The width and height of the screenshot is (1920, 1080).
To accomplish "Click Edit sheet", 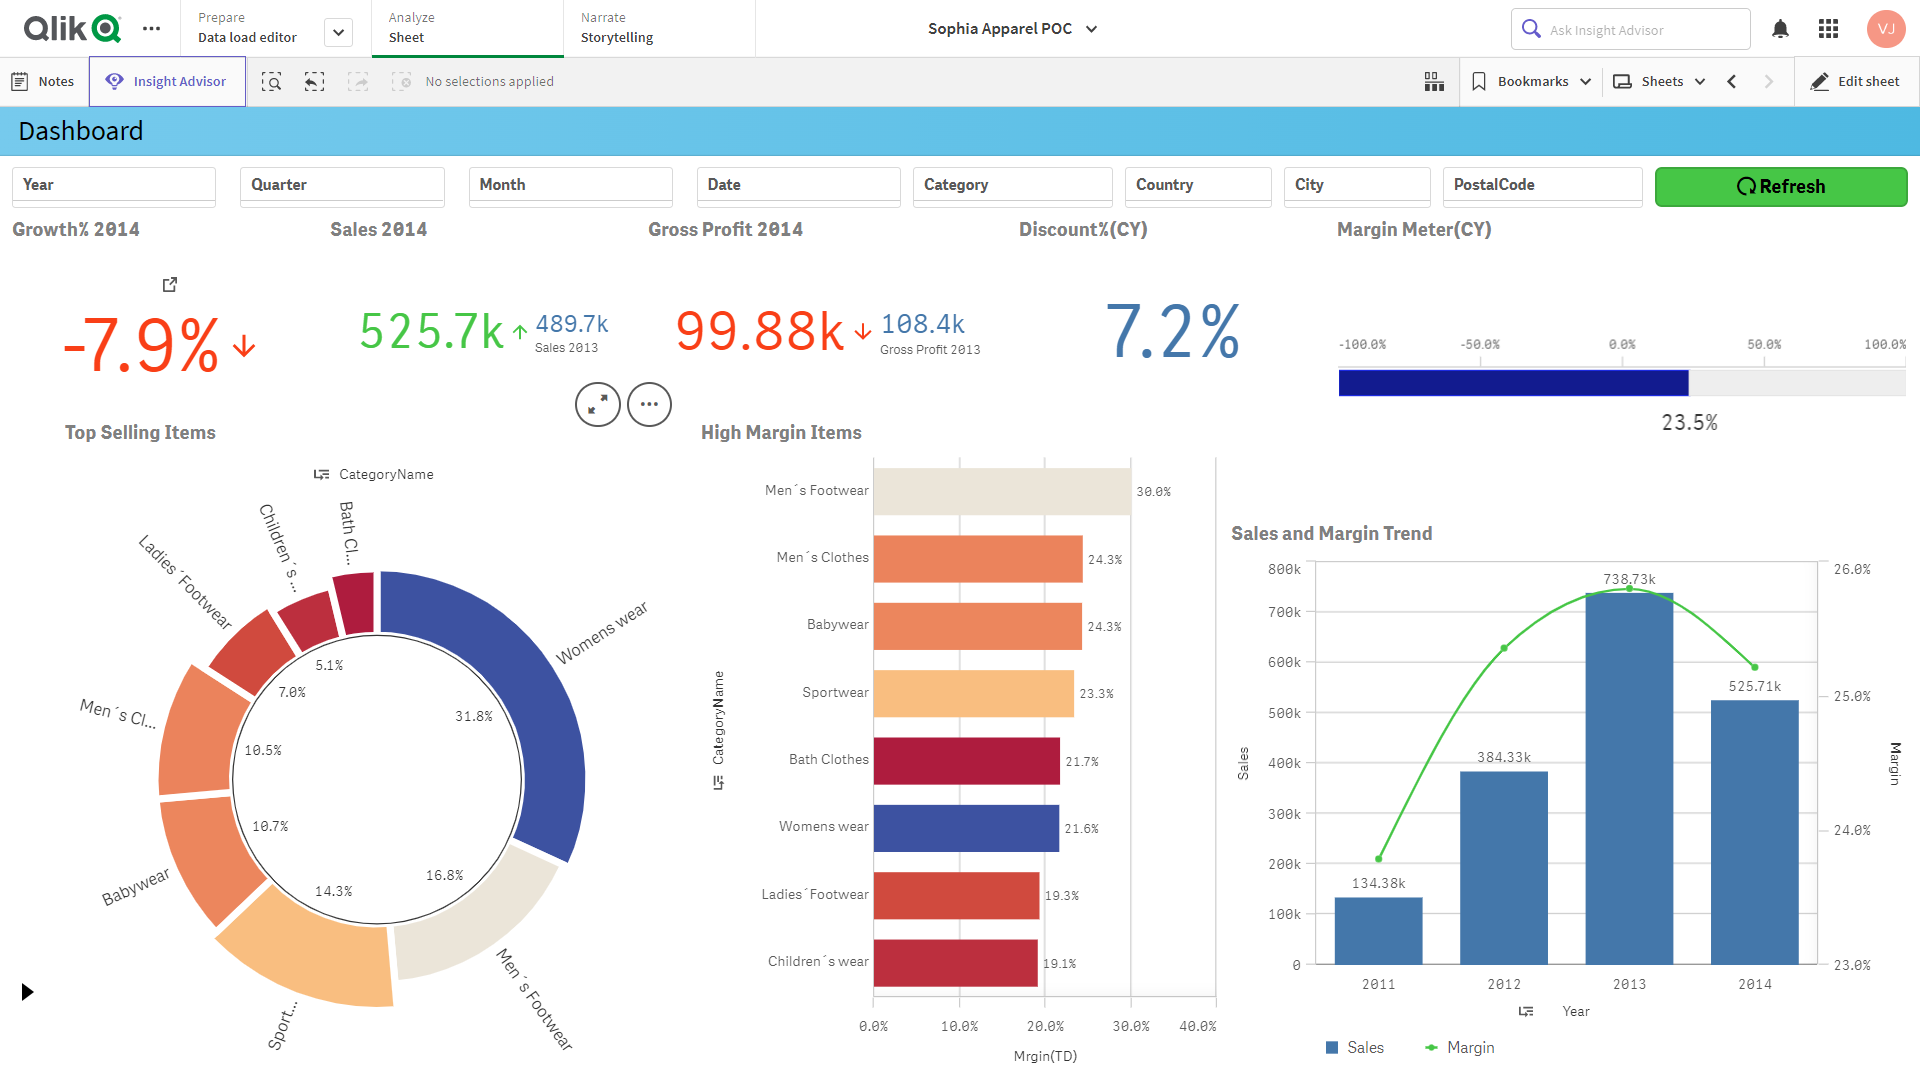I will pos(1856,81).
